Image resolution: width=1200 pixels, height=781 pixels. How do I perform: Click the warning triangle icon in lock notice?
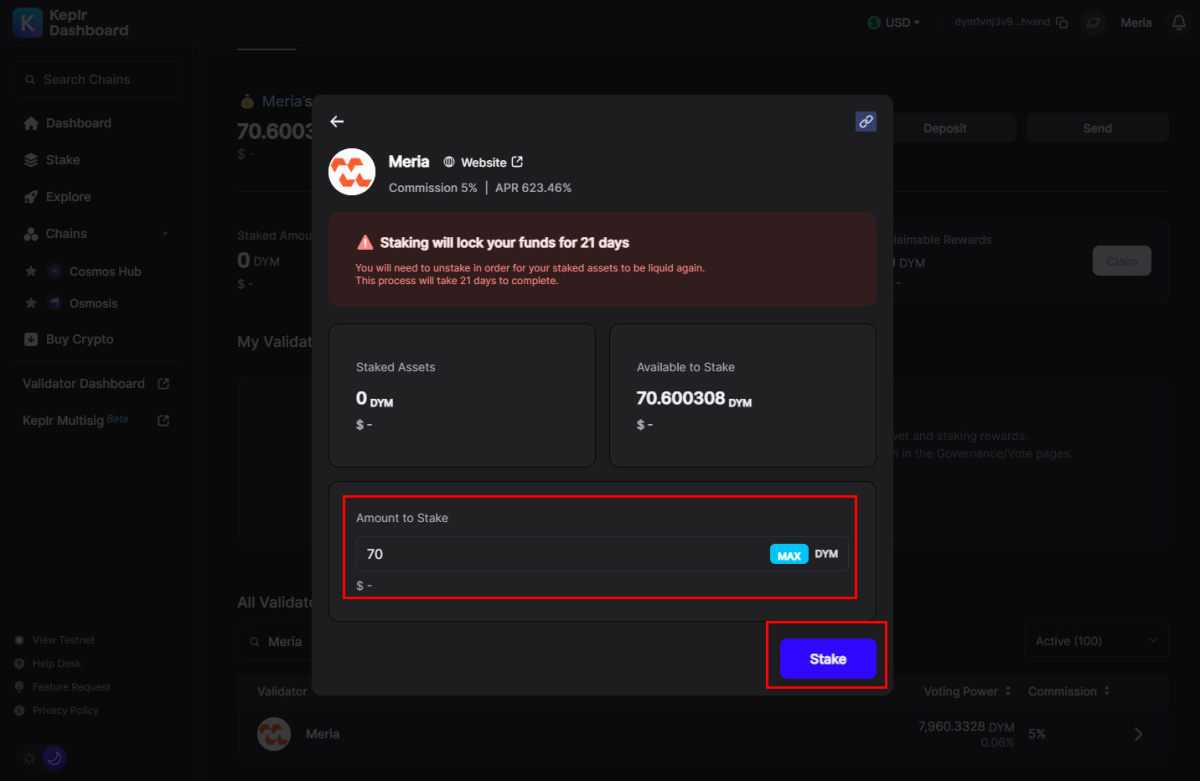(x=365, y=242)
